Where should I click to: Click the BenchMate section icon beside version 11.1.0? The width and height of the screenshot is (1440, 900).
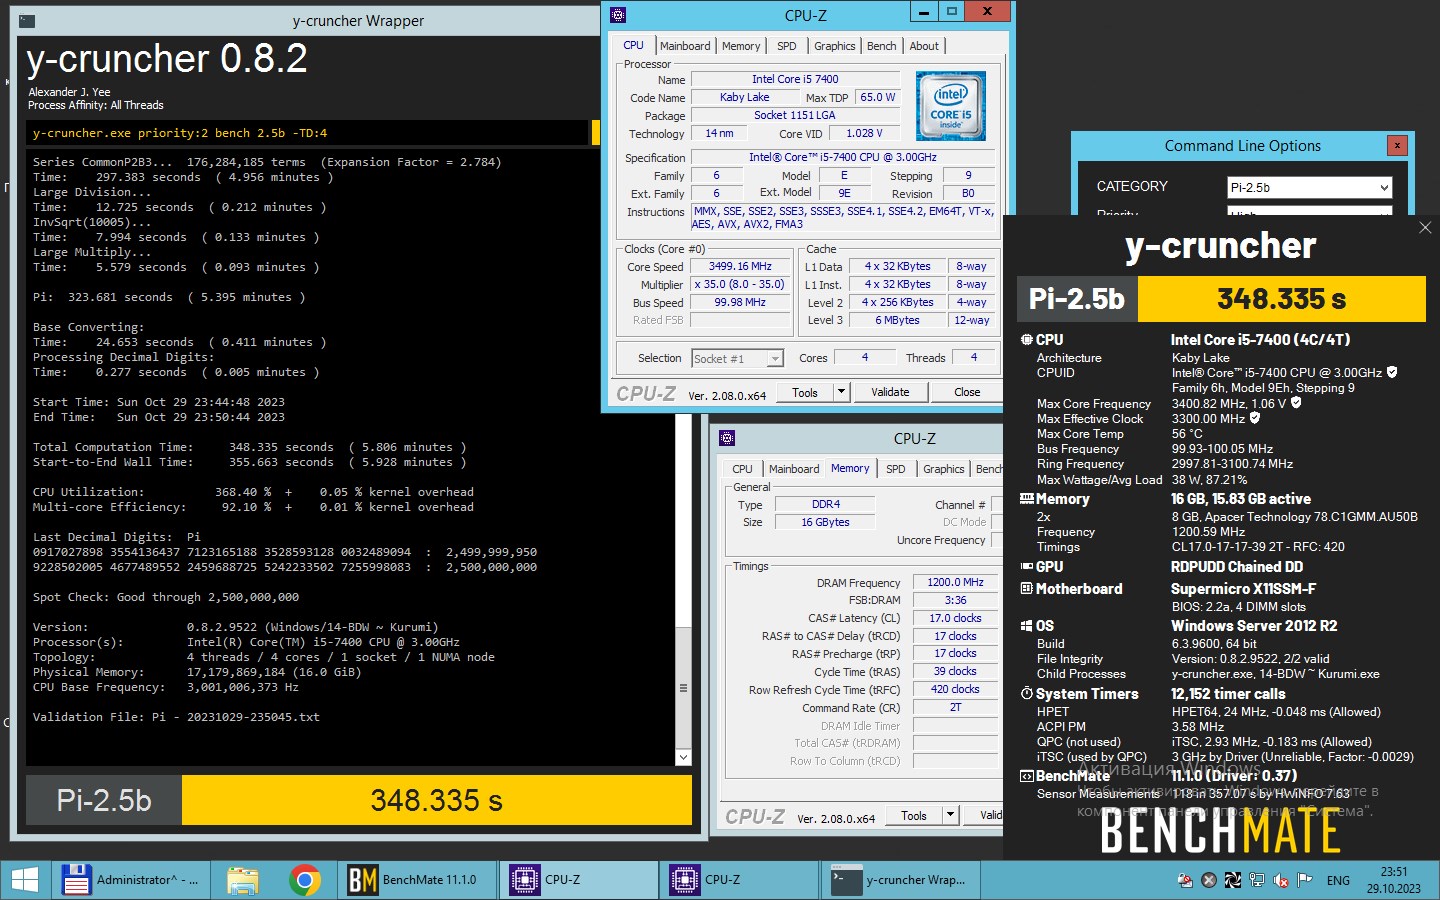1026,776
